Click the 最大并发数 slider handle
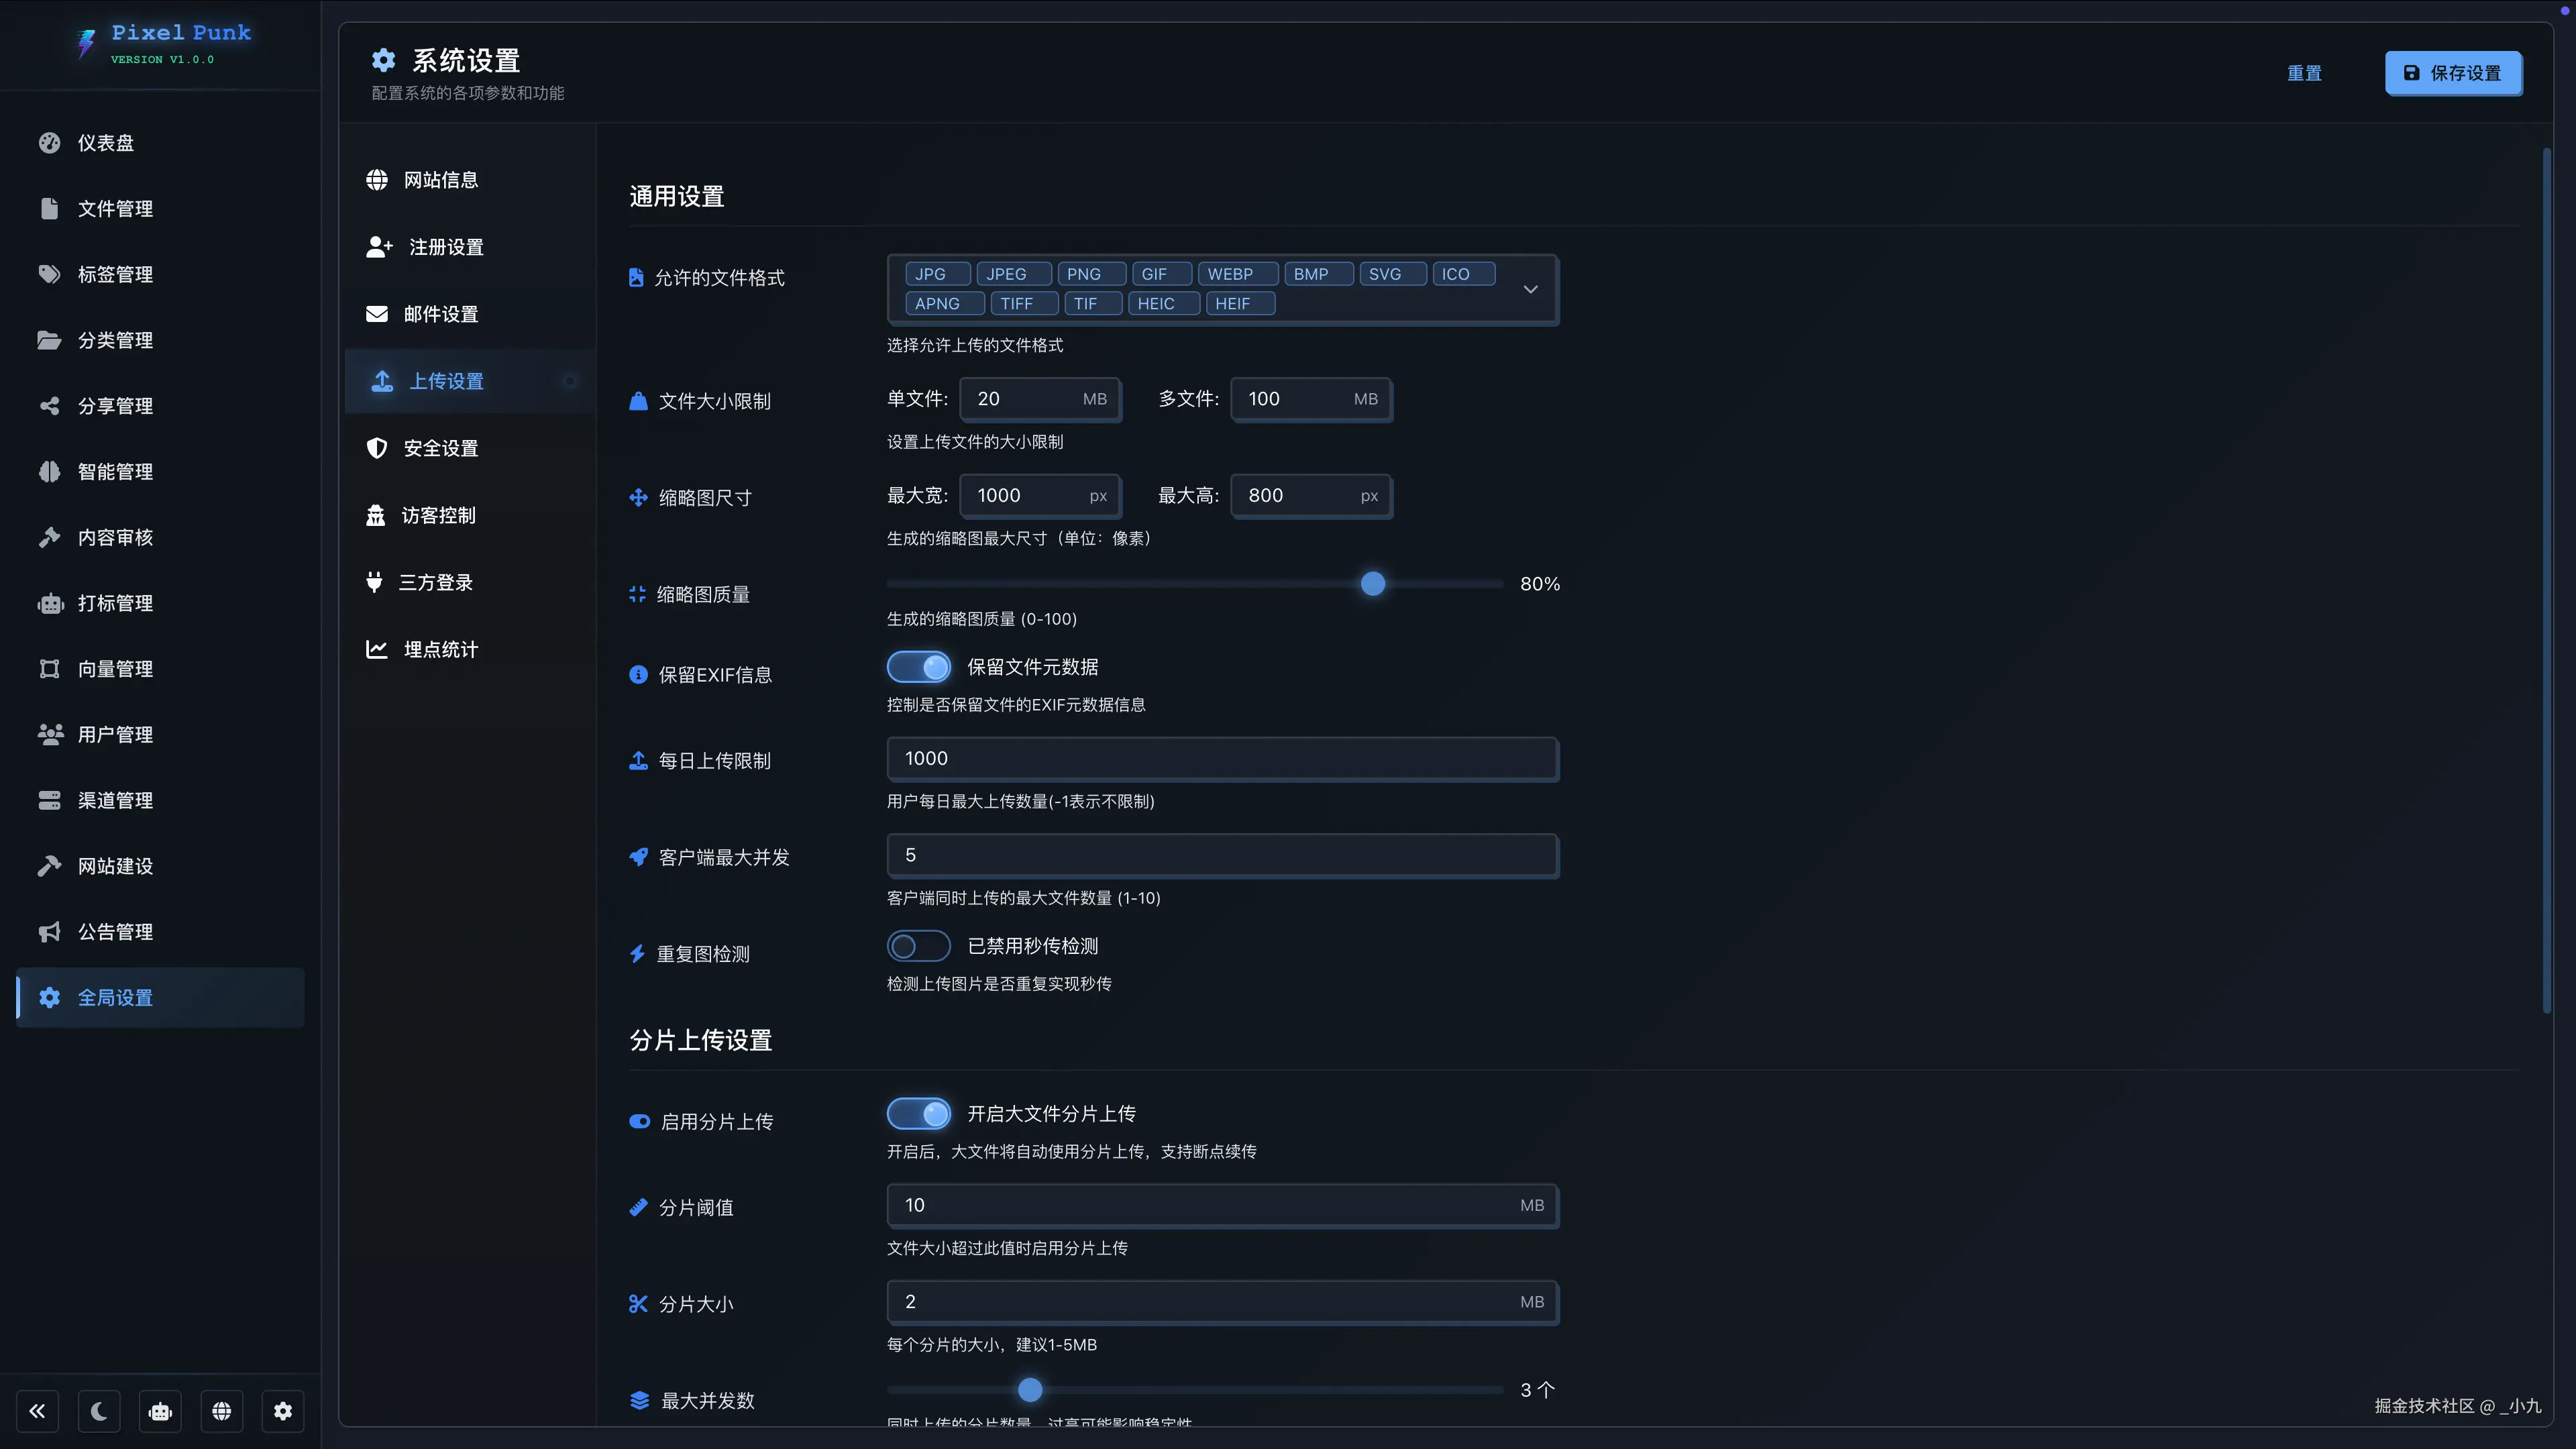 coord(1030,1390)
